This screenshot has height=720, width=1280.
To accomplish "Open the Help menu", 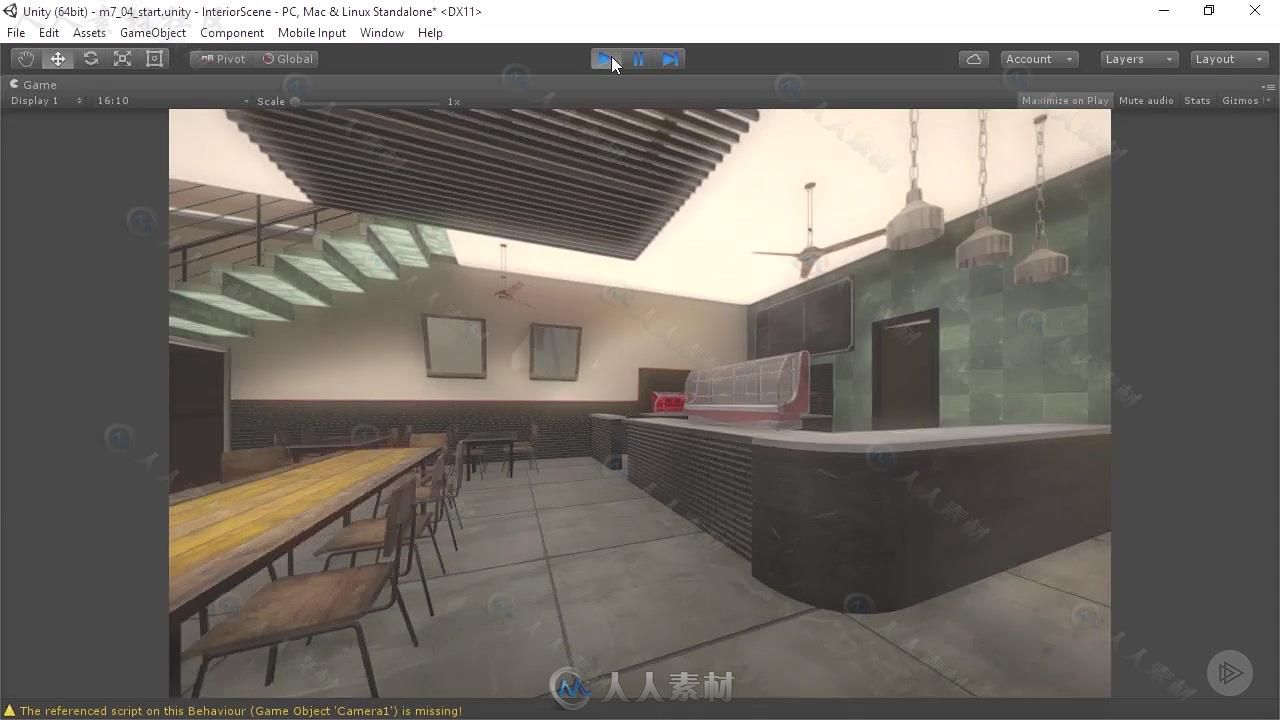I will (430, 33).
